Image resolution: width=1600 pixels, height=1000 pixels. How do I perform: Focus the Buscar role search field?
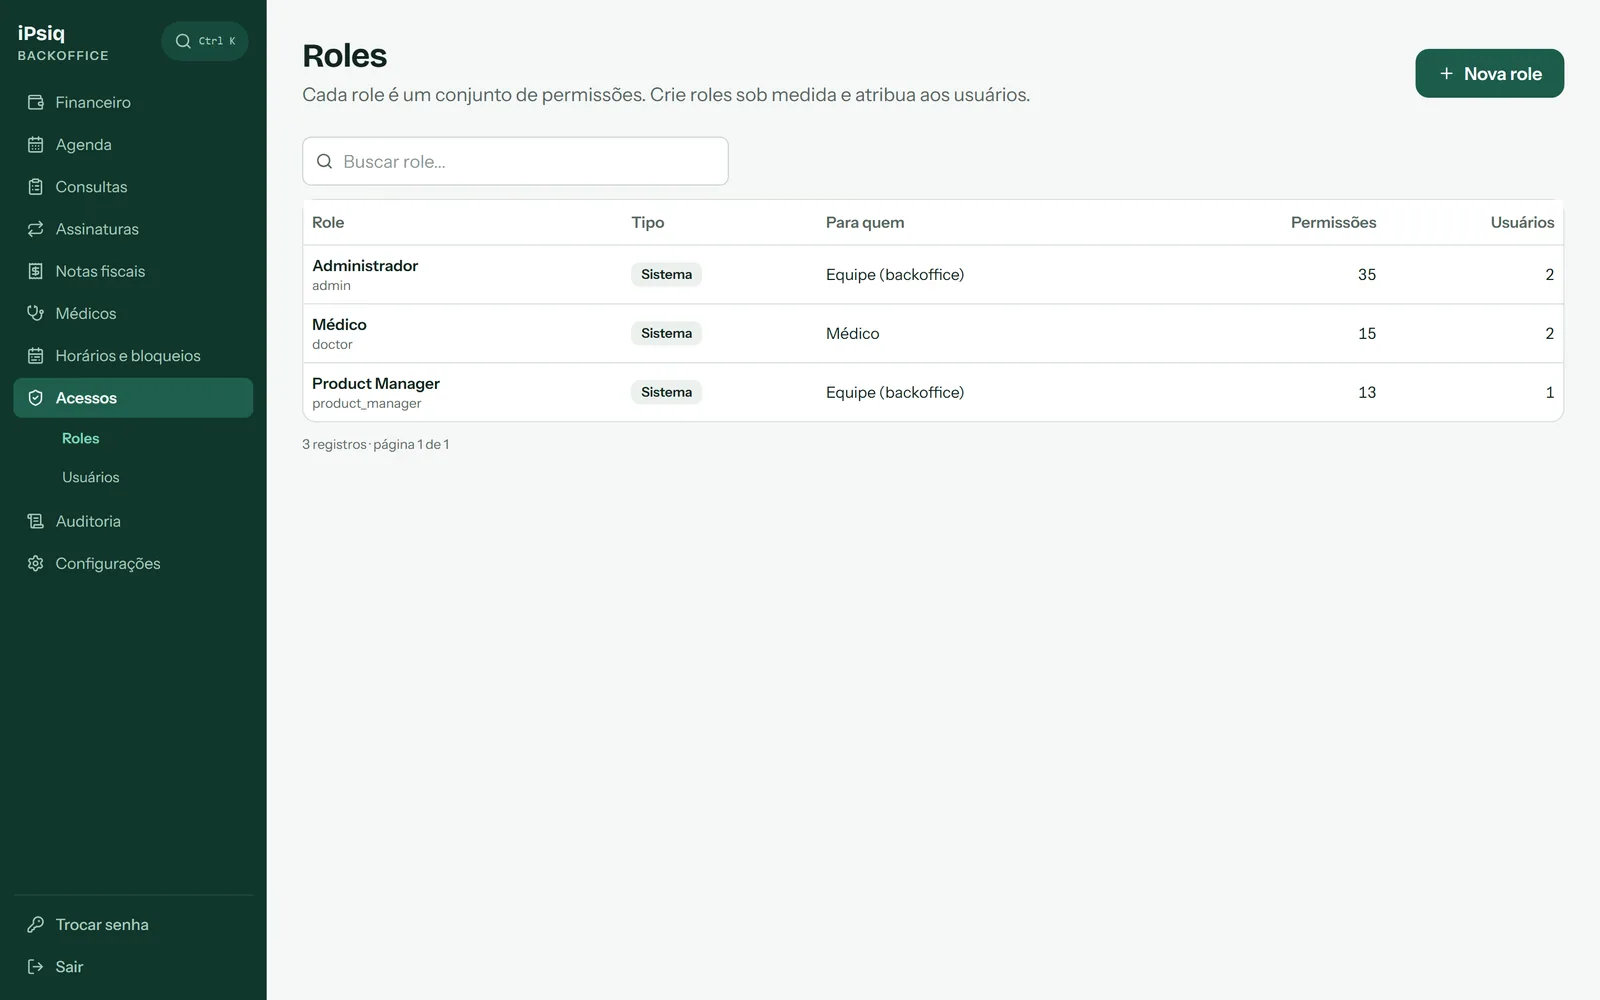515,161
